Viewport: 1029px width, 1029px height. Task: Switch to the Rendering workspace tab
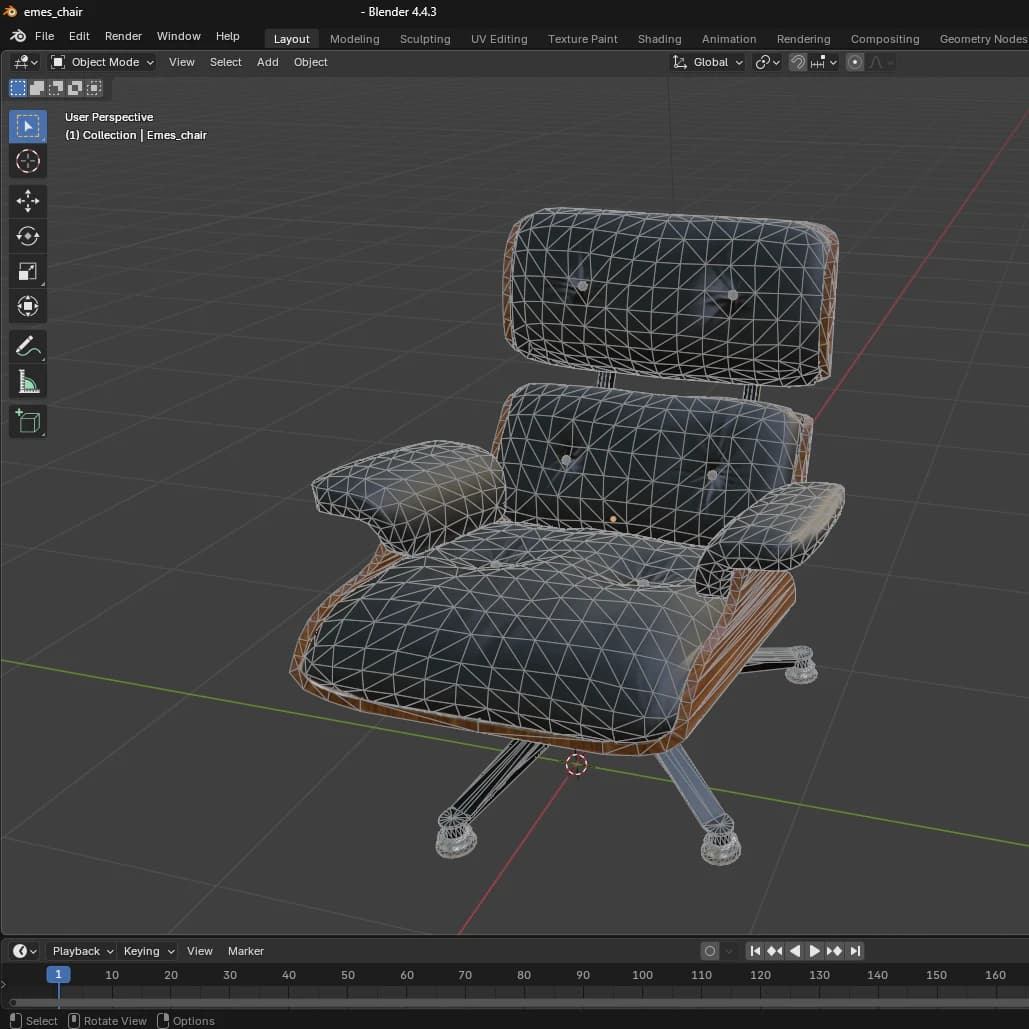803,39
